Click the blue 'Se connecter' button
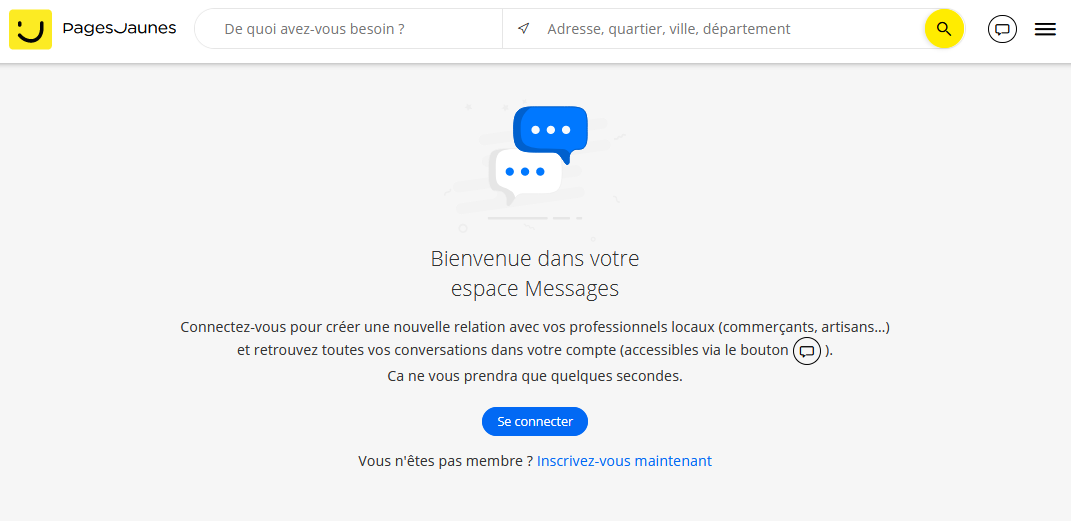The height and width of the screenshot is (521, 1071). coord(535,421)
